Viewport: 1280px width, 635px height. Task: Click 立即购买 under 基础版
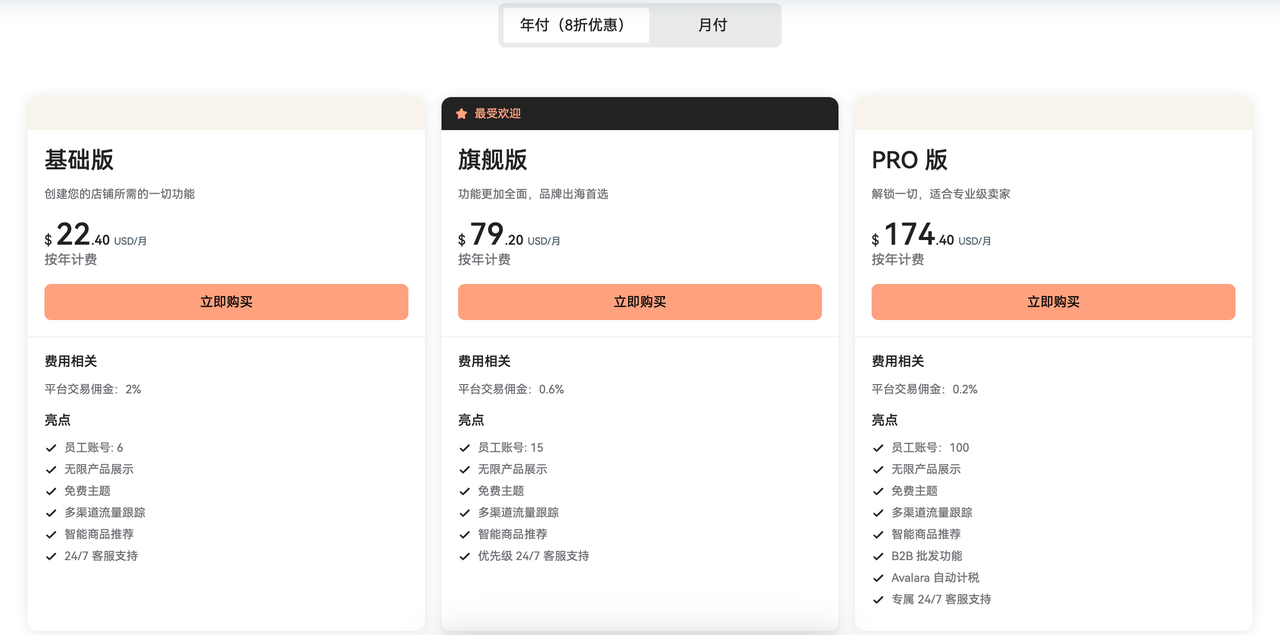(x=225, y=302)
